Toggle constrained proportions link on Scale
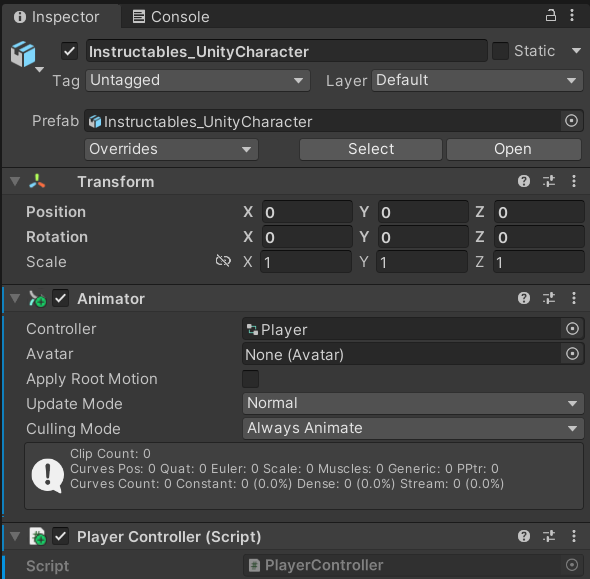The image size is (590, 579). (223, 260)
